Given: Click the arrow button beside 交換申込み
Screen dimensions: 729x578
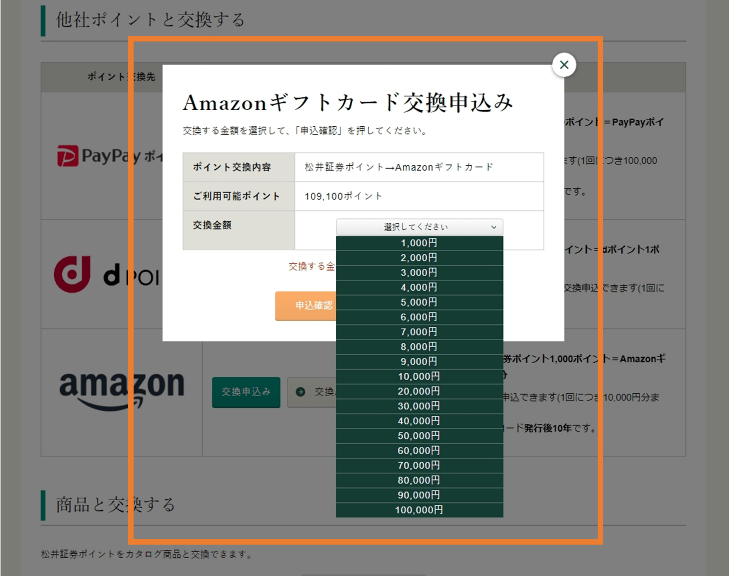Looking at the screenshot, I should [311, 392].
